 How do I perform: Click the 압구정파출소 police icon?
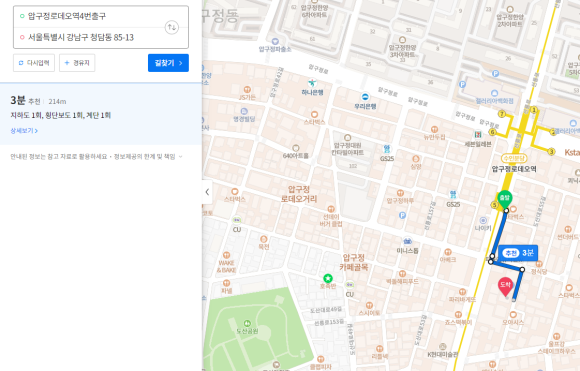[275, 41]
